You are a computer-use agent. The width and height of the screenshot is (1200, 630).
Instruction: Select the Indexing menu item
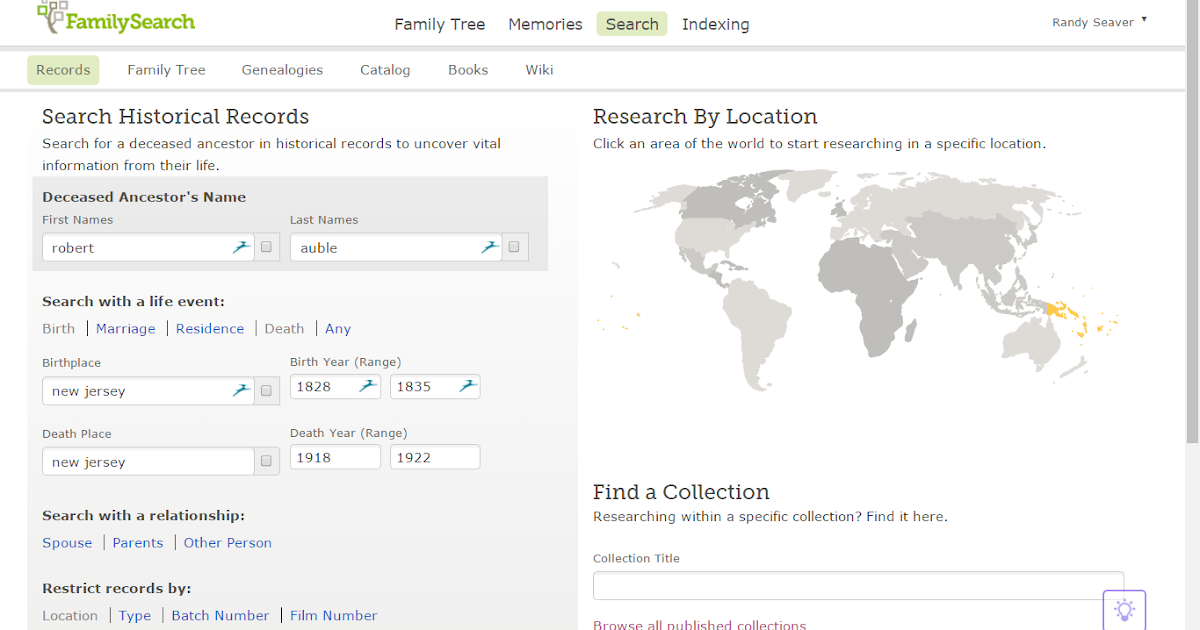coord(715,24)
